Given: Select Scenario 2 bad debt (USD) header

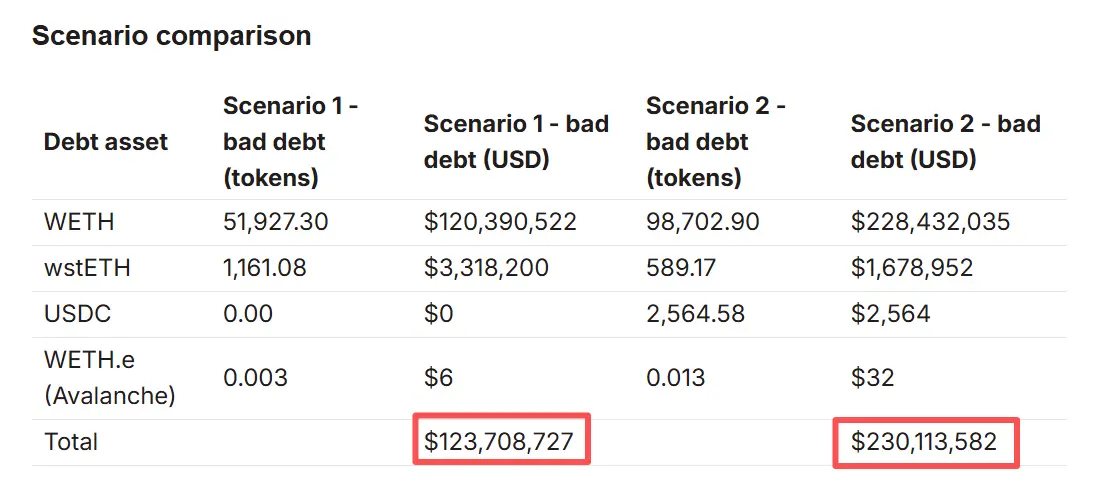Looking at the screenshot, I should click(x=945, y=142).
